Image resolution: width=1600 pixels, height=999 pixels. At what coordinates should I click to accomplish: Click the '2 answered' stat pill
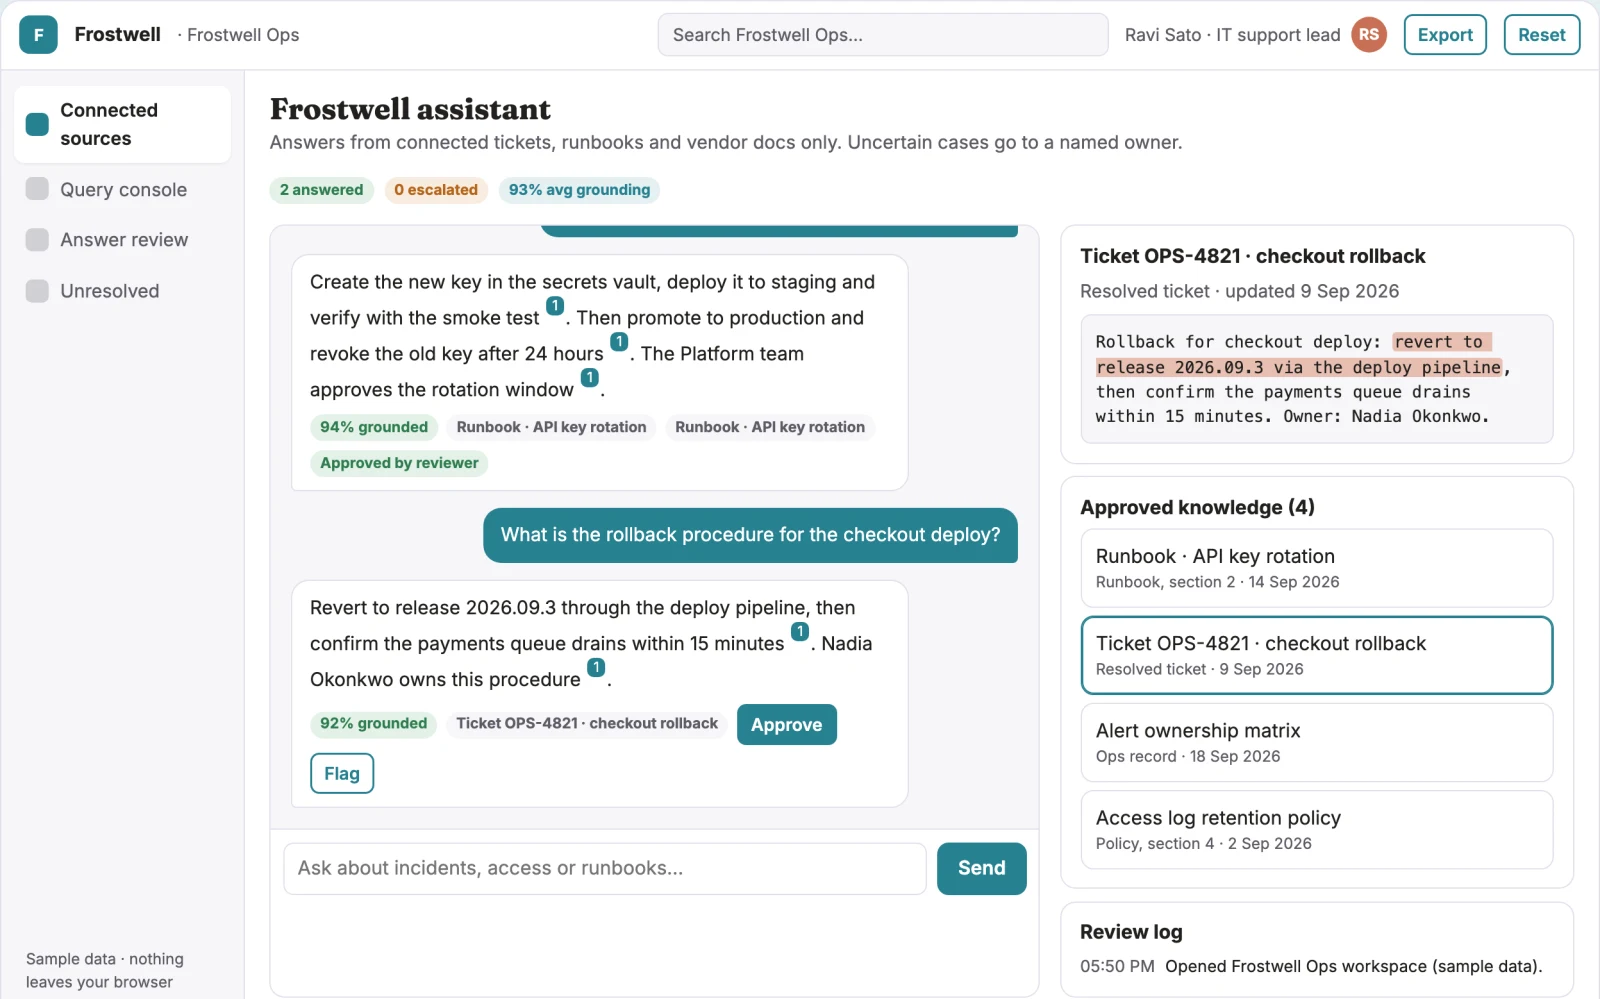(x=321, y=190)
